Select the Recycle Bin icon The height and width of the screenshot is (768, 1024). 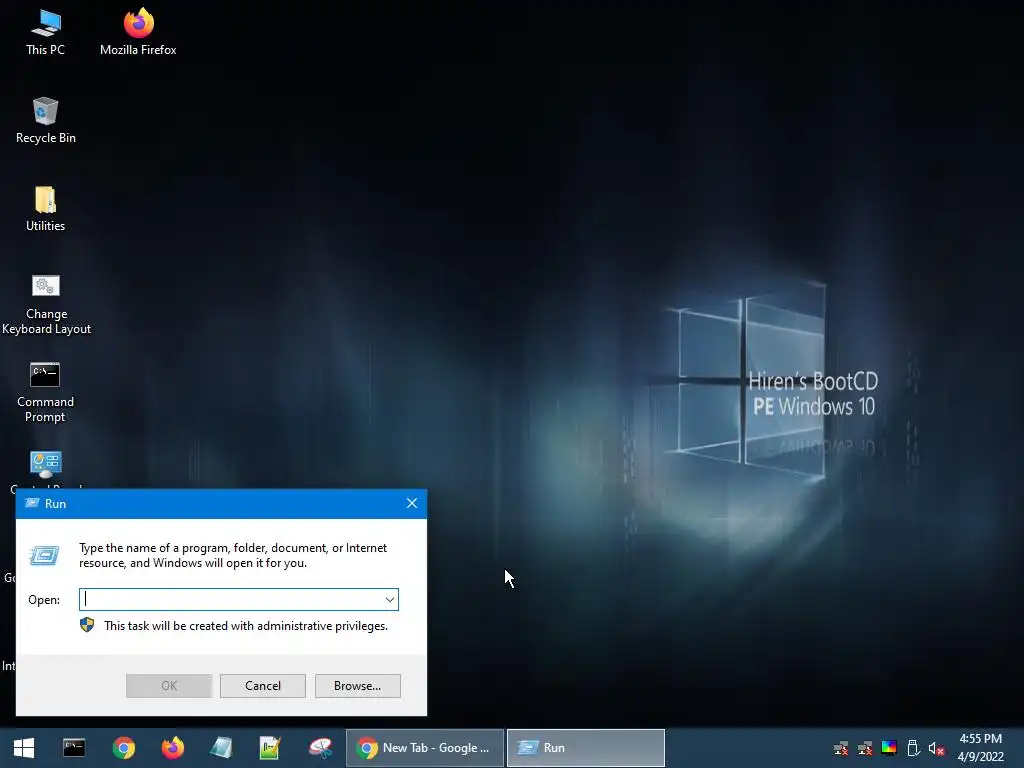(45, 120)
